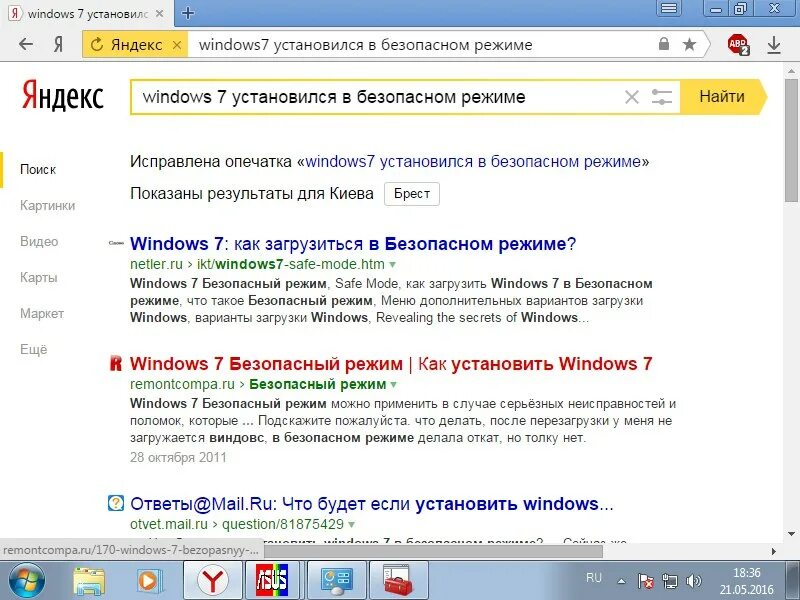Expand Ещё in the sidebar
The width and height of the screenshot is (800, 600).
33,349
